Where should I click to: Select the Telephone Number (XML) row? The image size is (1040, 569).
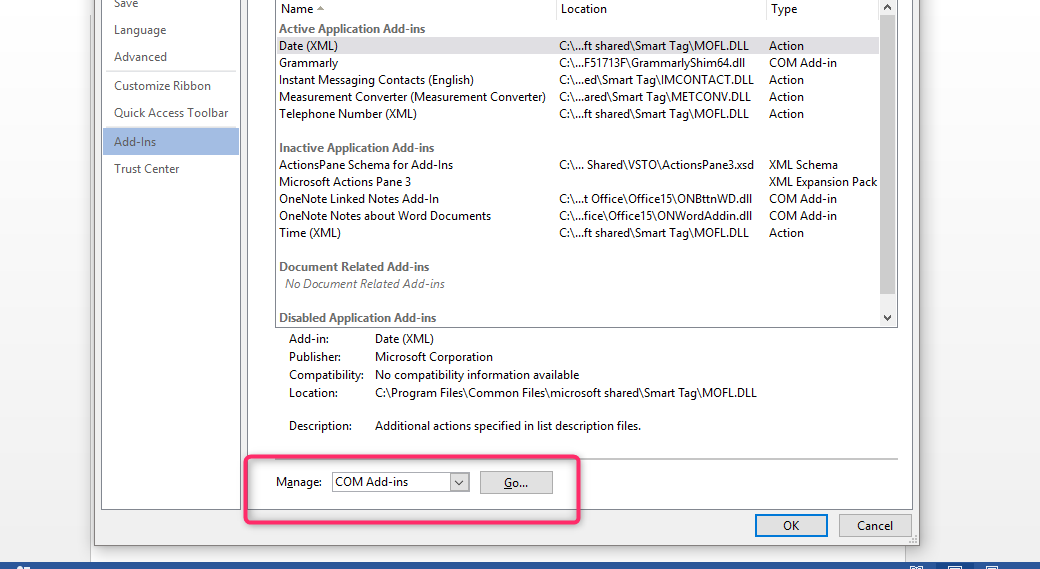click(x=577, y=114)
